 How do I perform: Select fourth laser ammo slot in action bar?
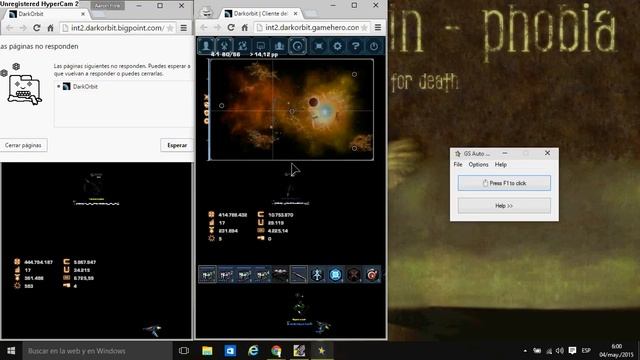pyautogui.click(x=262, y=275)
